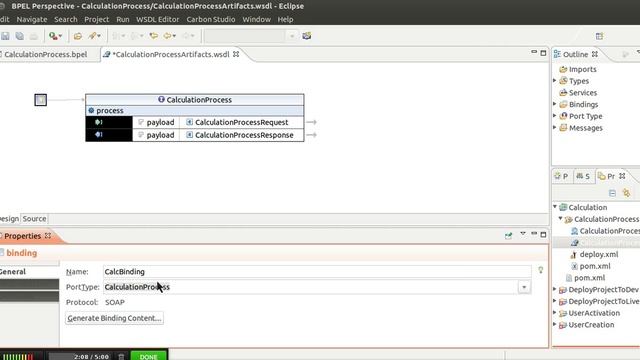Open the WSDL Editor menu
Screen dimensions: 640x360
click(158, 19)
